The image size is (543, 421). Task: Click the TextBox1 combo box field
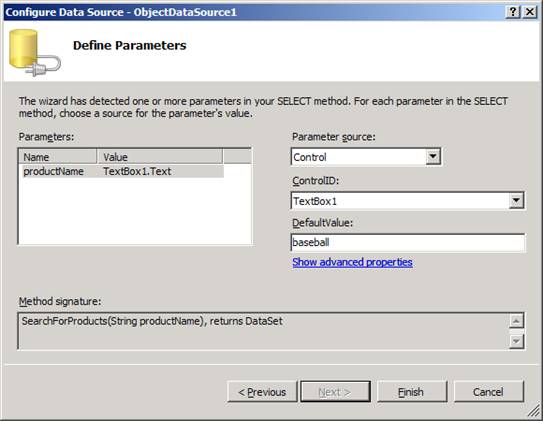click(408, 201)
